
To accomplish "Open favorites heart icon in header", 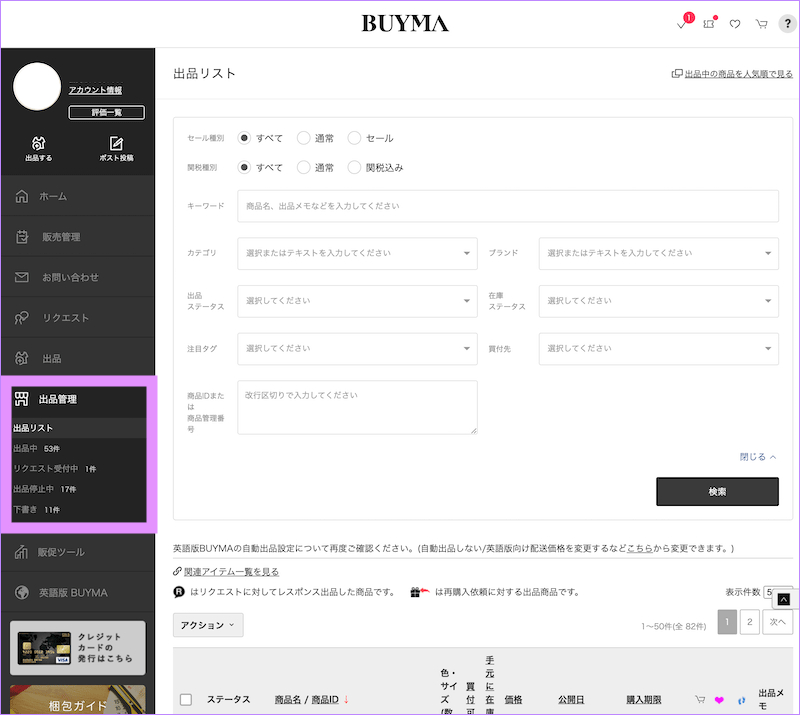I will 735,24.
